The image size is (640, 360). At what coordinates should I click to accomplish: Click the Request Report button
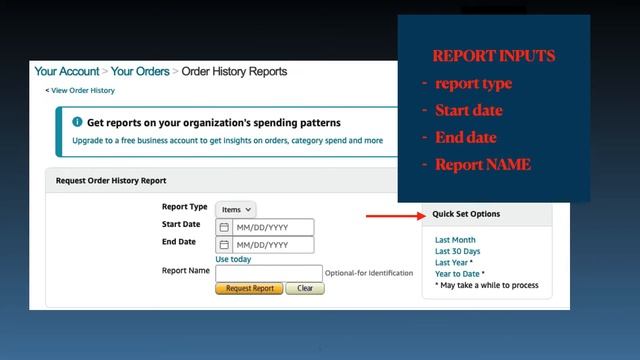click(x=249, y=288)
